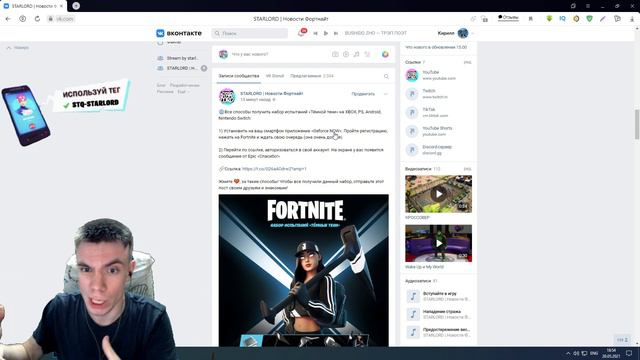The height and width of the screenshot is (360, 640).
Task: Open the notifications bell
Action: tap(302, 33)
